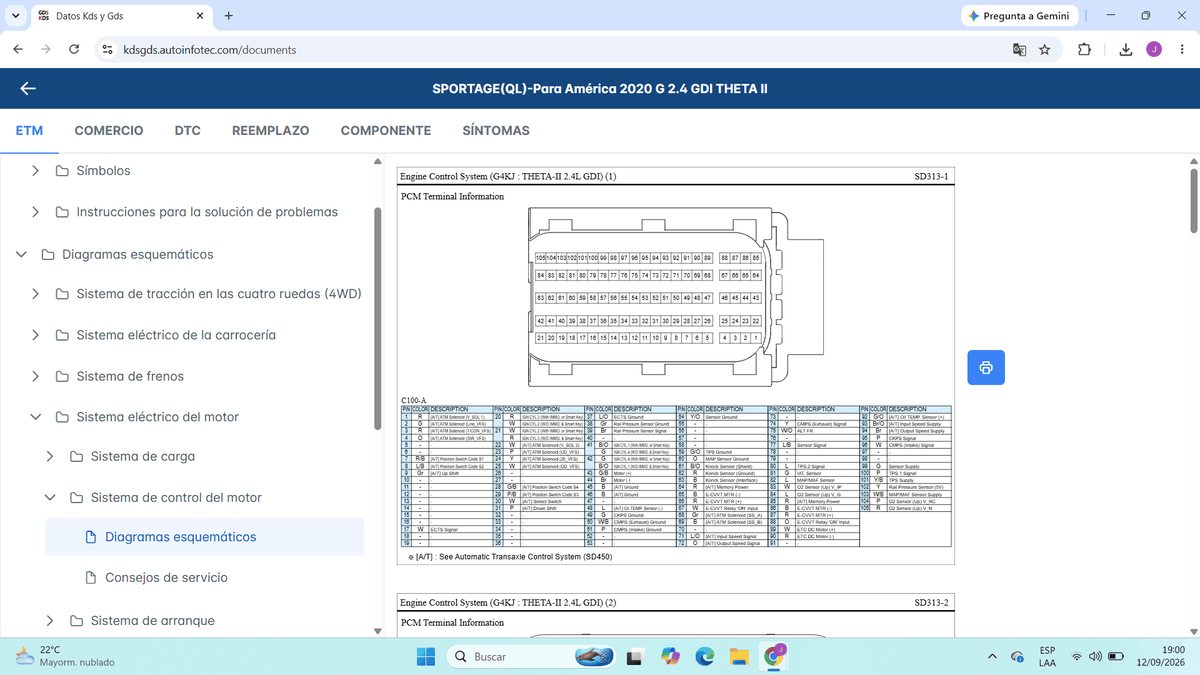
Task: Expand the Sistema de arranque chevron
Action: tap(50, 621)
